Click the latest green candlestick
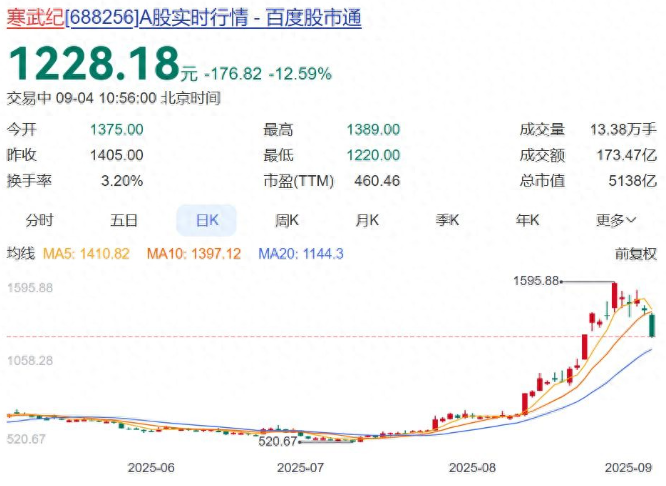Viewport: 666px width, 486px height. point(652,326)
